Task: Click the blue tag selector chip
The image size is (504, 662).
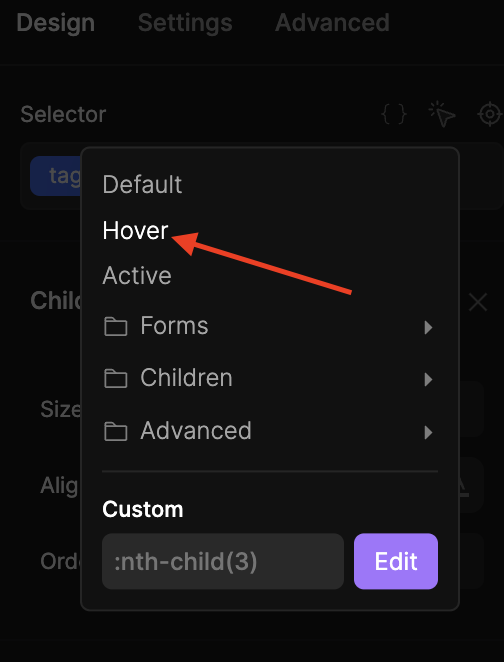Action: click(x=55, y=176)
